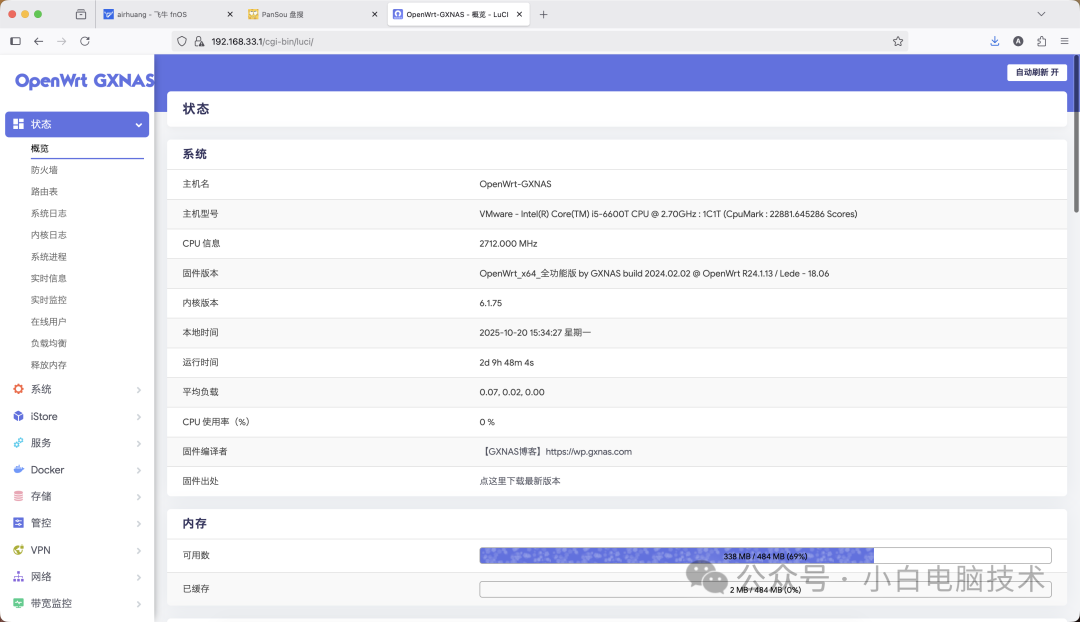The image size is (1080, 622).
Task: Close the airhuang fnOS tab
Action: (230, 14)
